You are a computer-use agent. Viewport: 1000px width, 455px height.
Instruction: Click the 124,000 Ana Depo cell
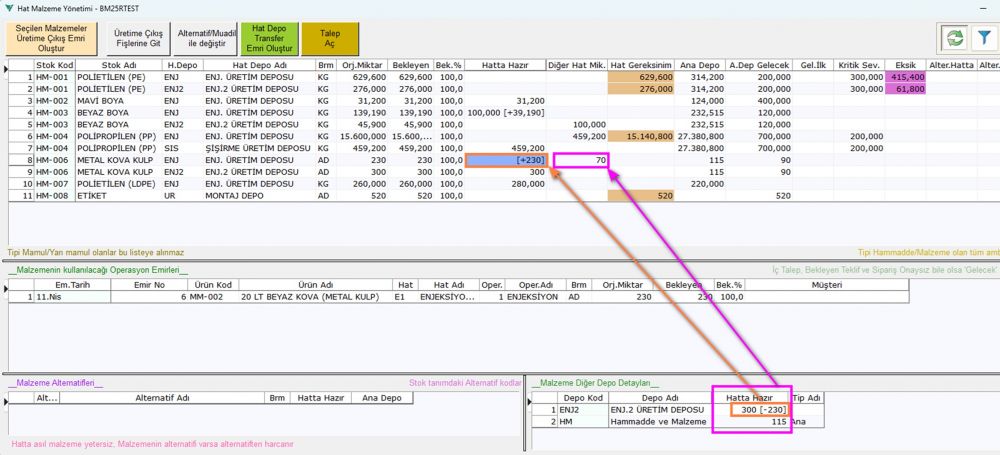[700, 101]
